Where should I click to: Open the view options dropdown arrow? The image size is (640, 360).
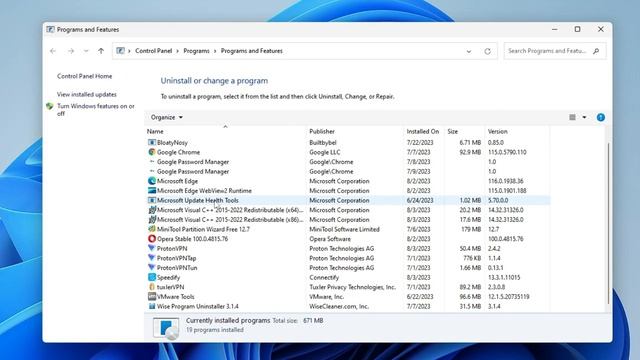pyautogui.click(x=584, y=118)
